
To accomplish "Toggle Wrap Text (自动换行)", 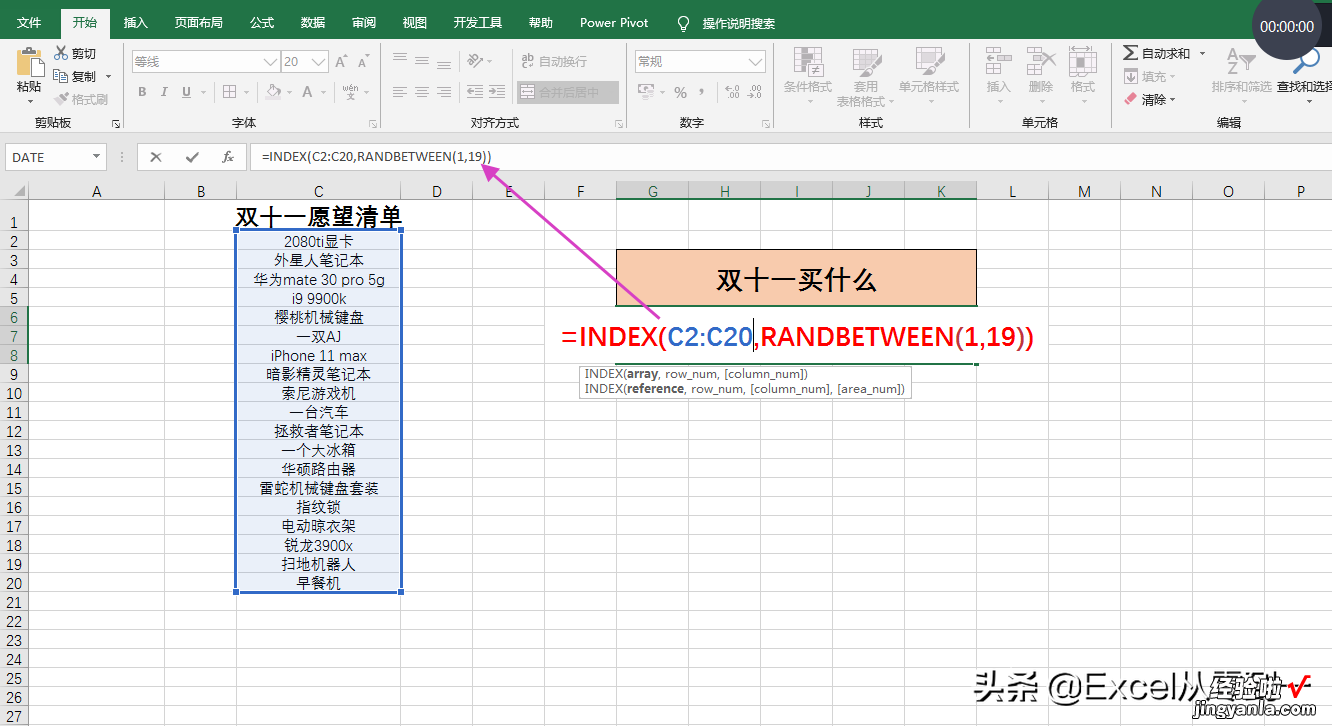I will click(554, 61).
